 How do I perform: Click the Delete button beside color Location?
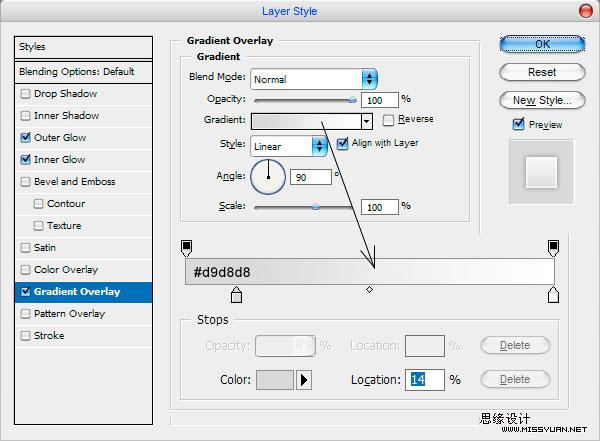[x=515, y=379]
